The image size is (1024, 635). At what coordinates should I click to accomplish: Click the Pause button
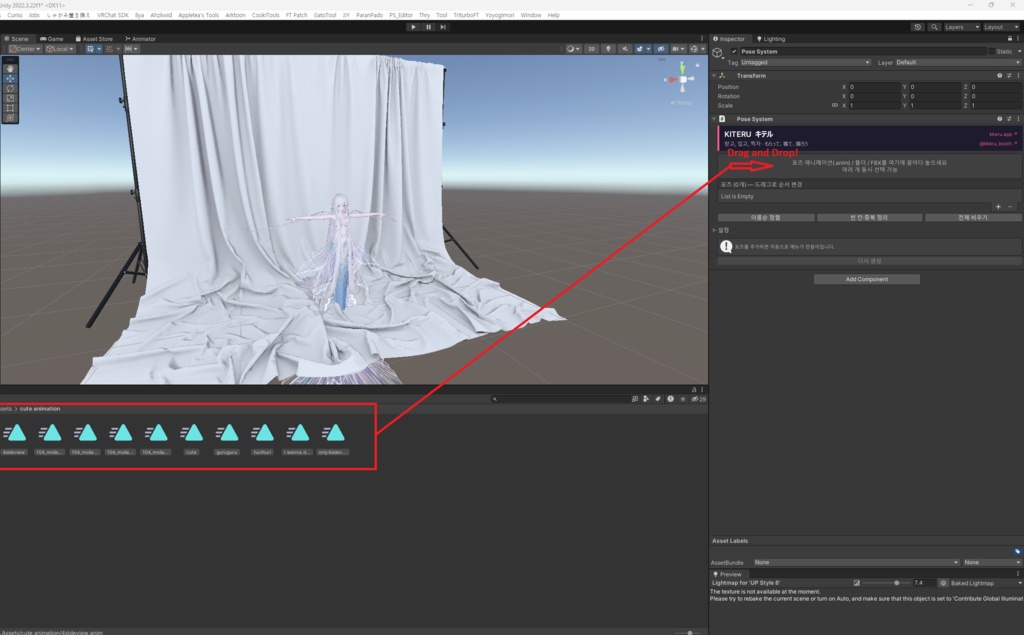(x=428, y=27)
